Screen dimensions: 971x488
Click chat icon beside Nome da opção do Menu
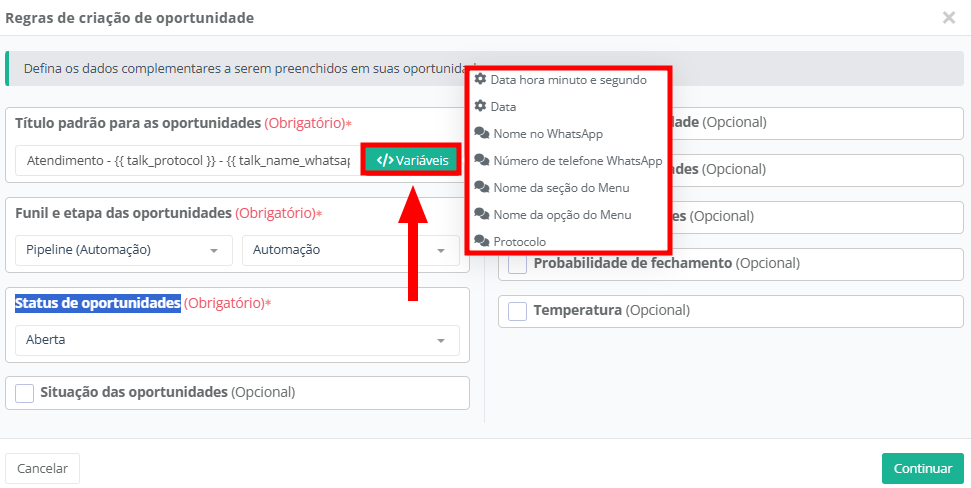tap(481, 214)
